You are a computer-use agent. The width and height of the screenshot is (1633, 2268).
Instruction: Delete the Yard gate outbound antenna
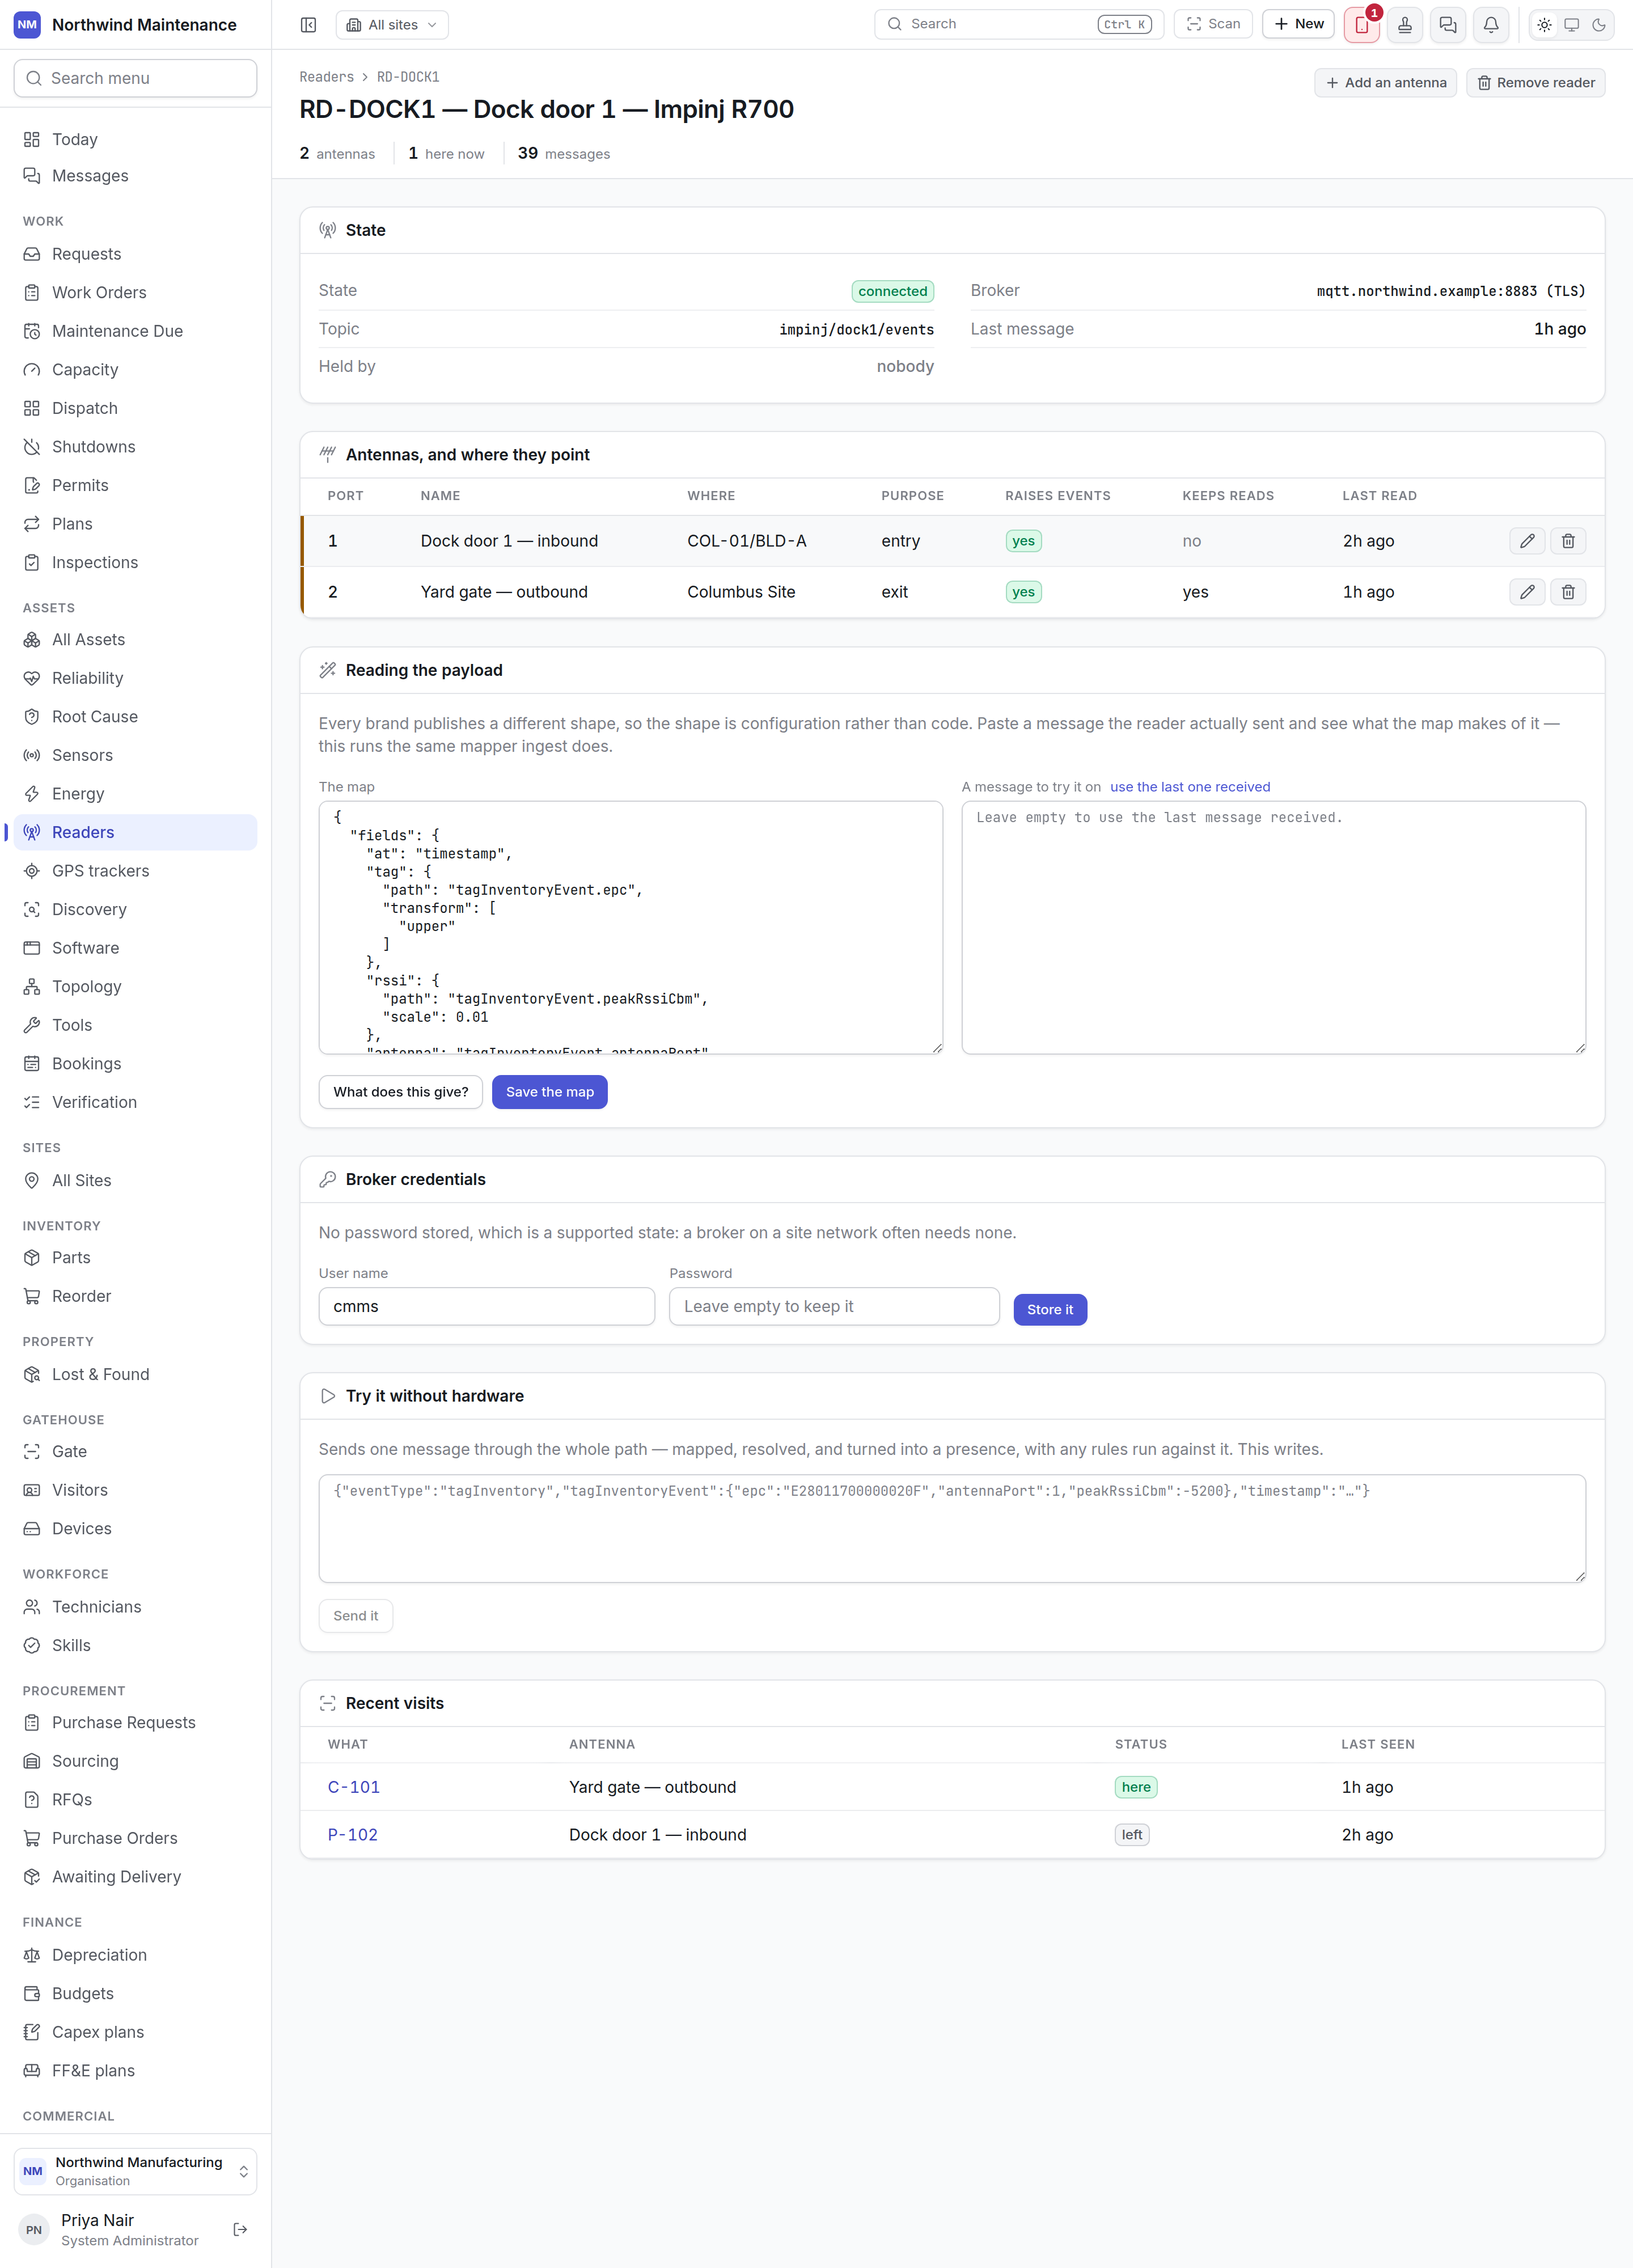(x=1568, y=592)
